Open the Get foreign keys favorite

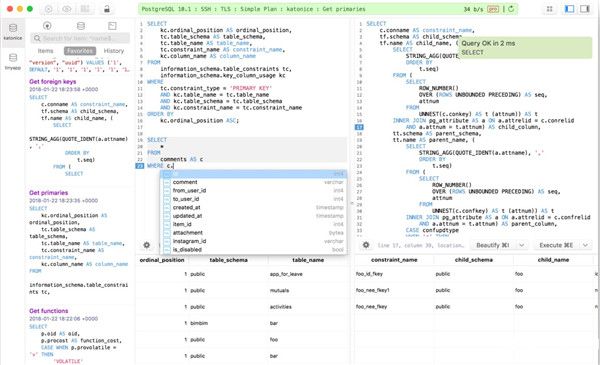click(52, 81)
